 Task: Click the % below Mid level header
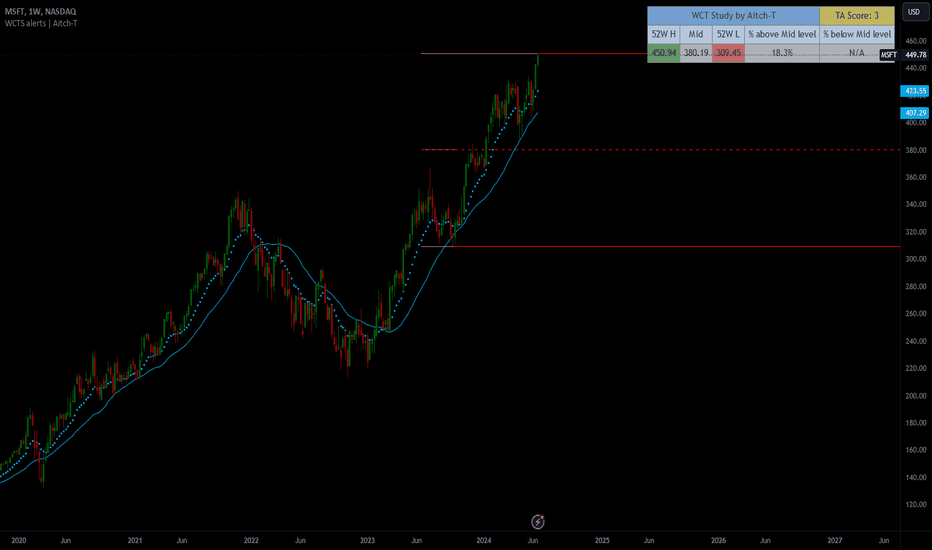point(857,34)
